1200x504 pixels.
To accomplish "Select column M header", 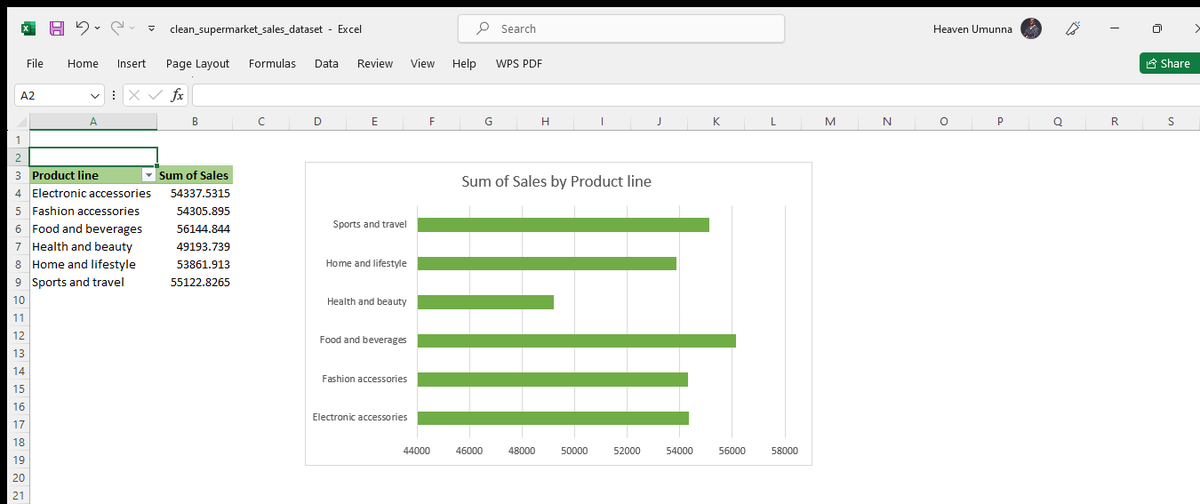I will click(830, 122).
